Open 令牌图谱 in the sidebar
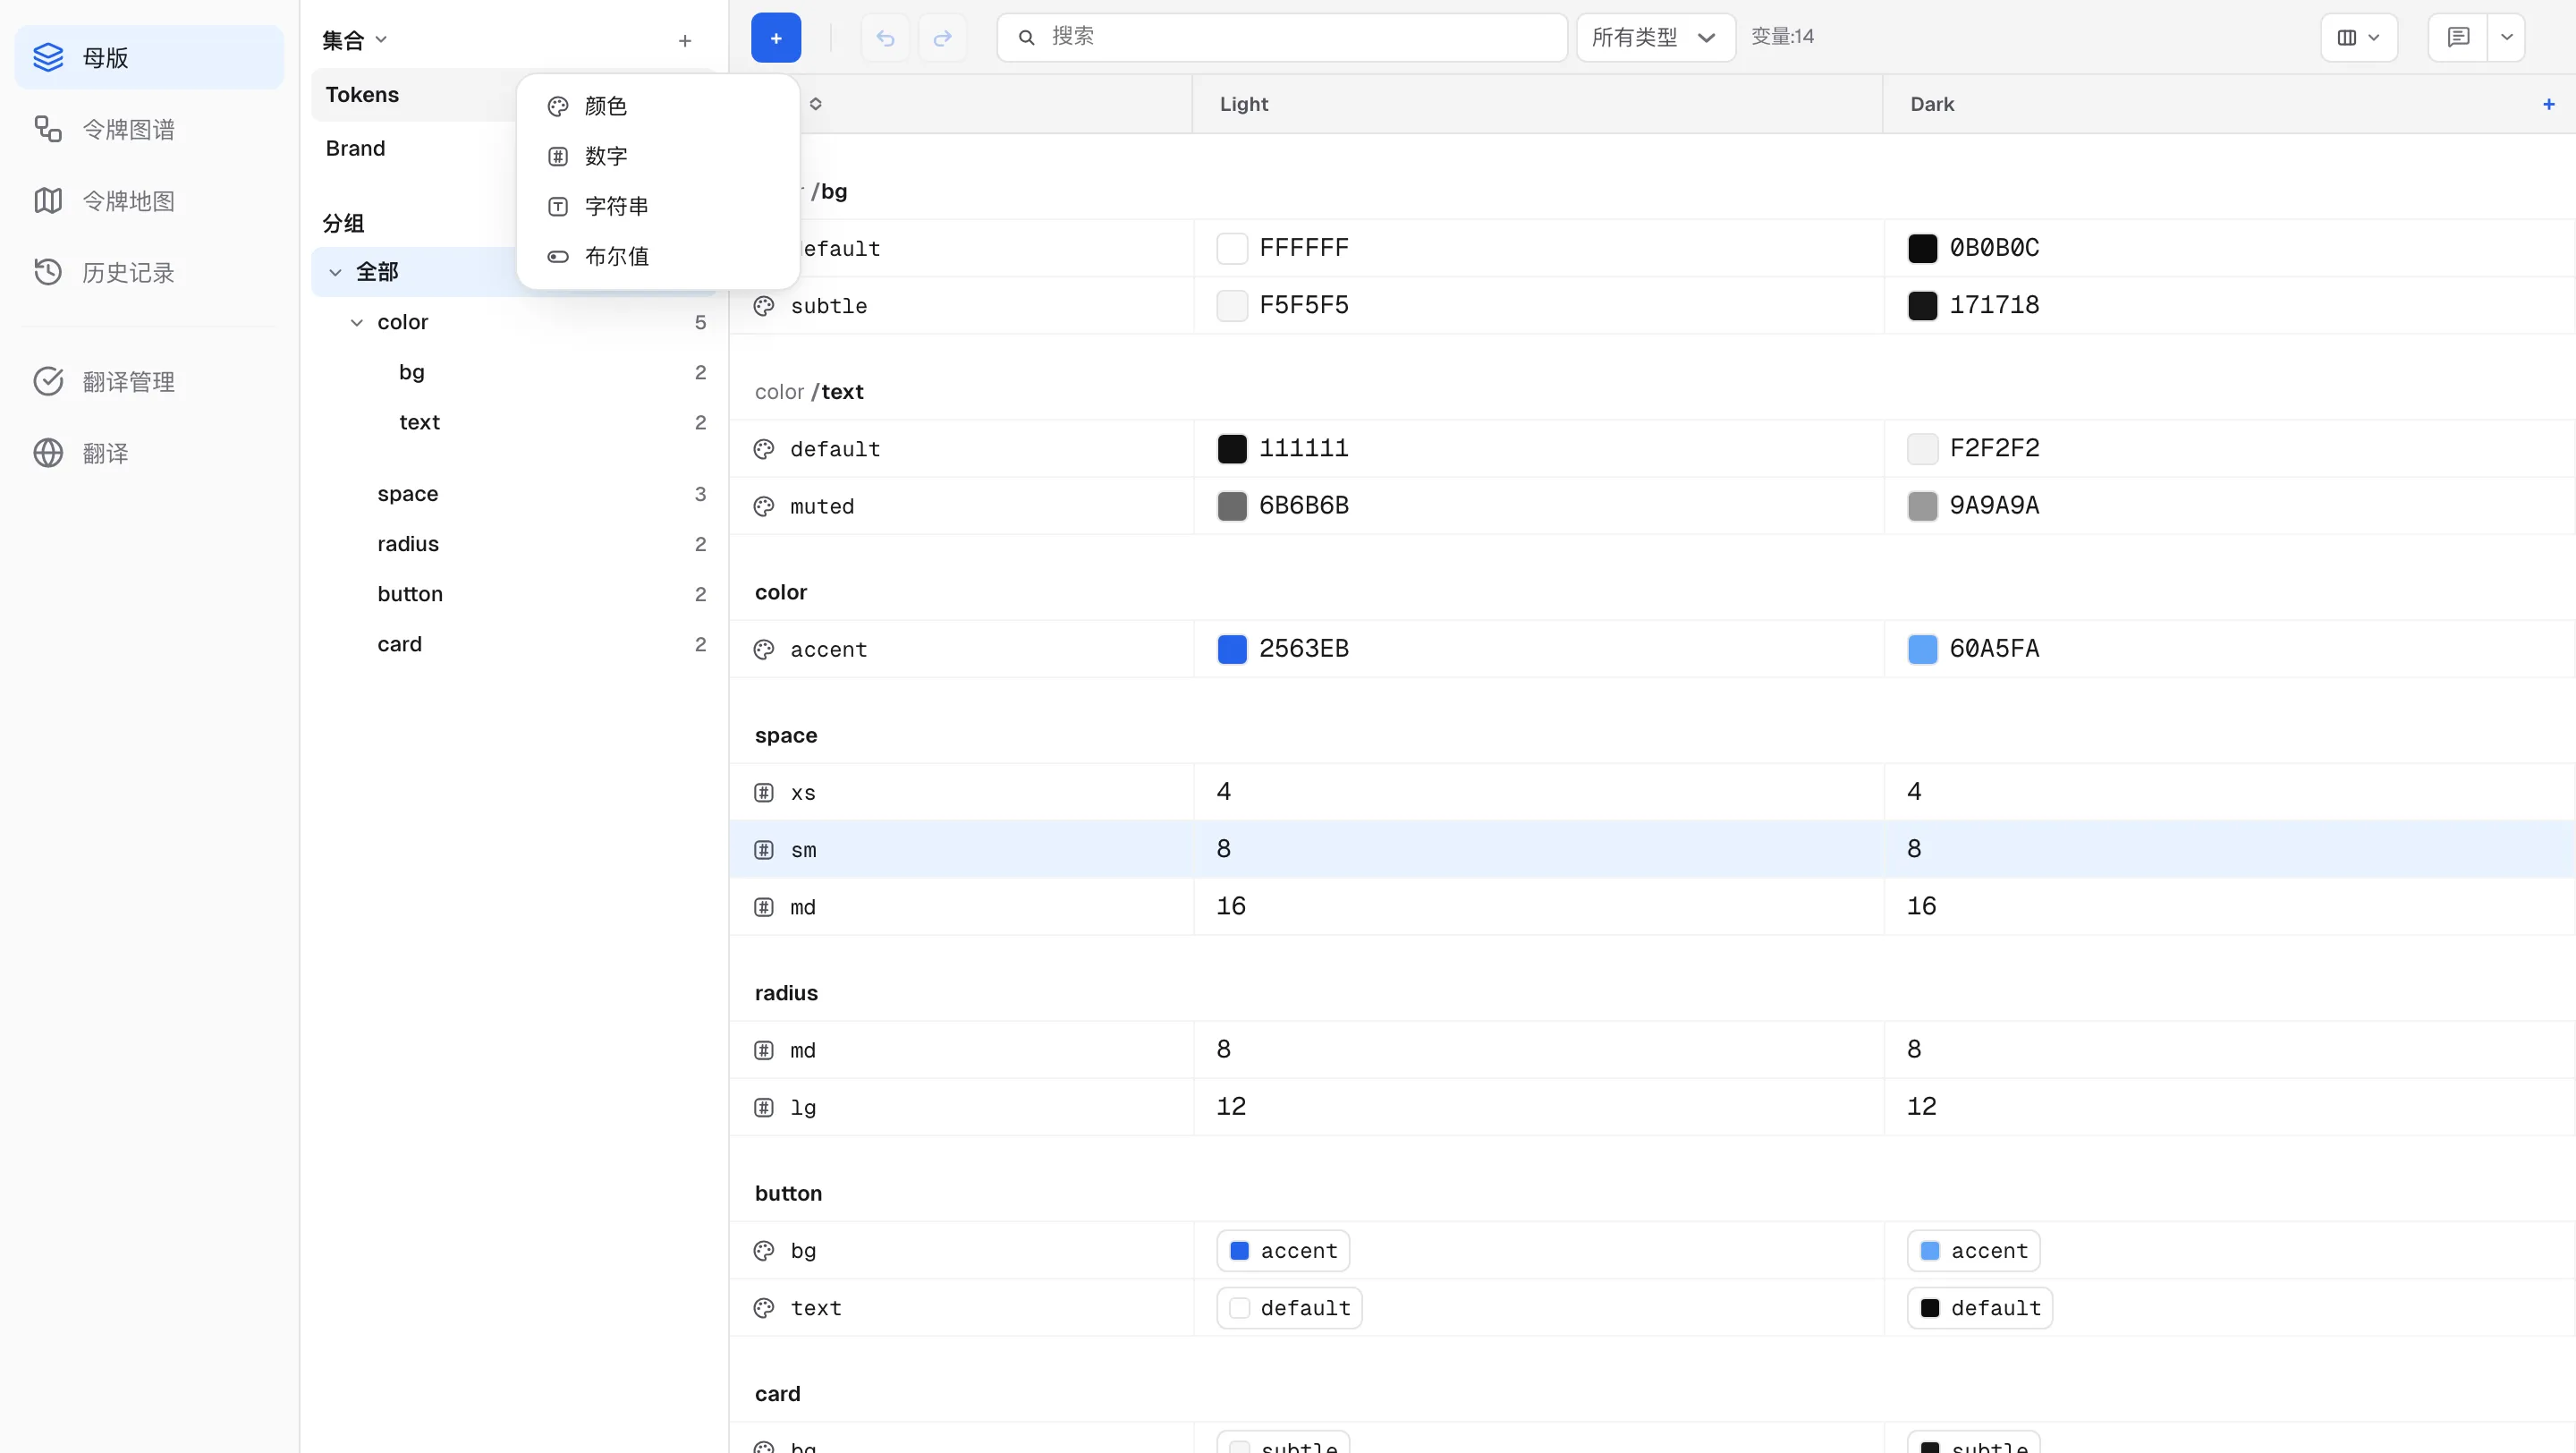The width and height of the screenshot is (2576, 1453). tap(149, 129)
